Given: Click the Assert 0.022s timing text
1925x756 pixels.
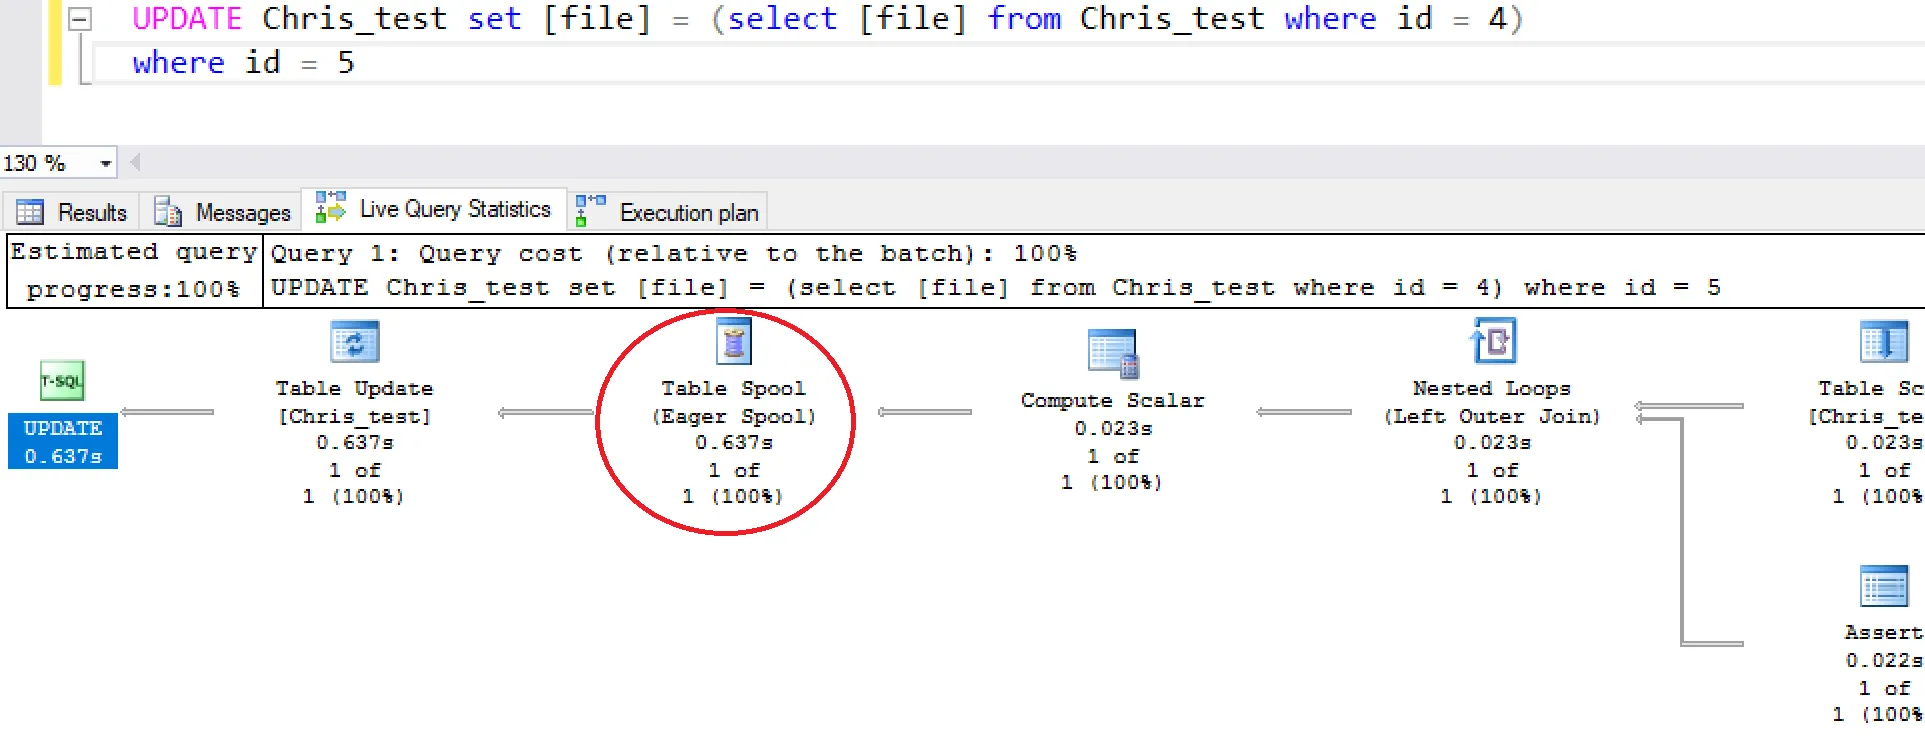Looking at the screenshot, I should [1884, 660].
